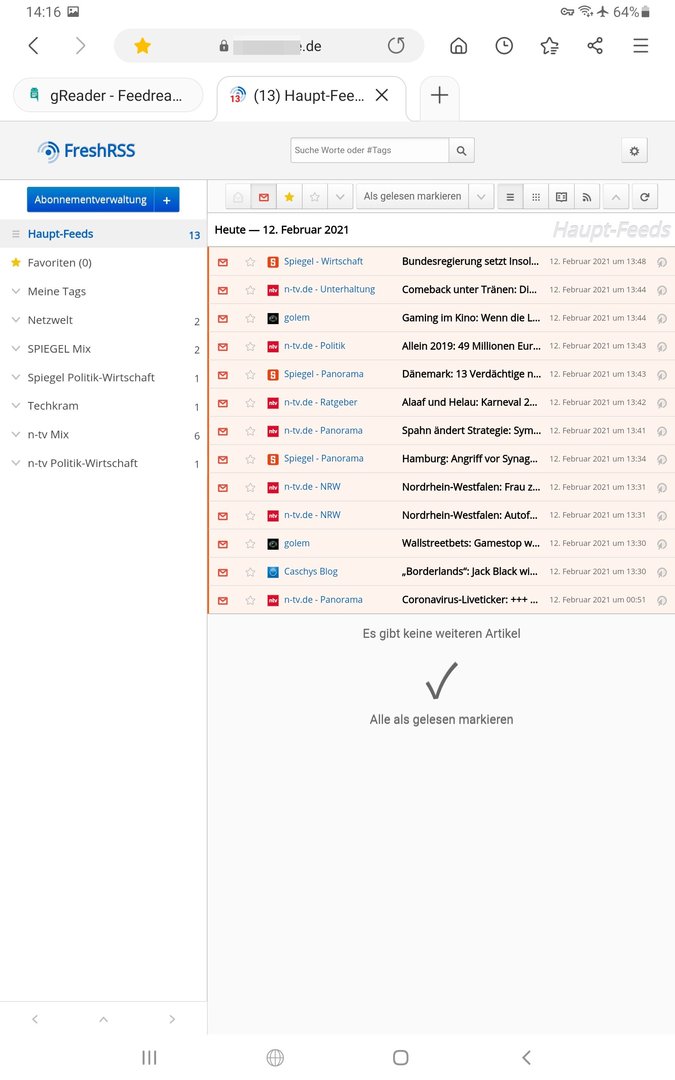Toggle showing non-favorites (empty star toolbar icon)
Image resolution: width=675 pixels, height=1080 pixels.
coord(315,197)
